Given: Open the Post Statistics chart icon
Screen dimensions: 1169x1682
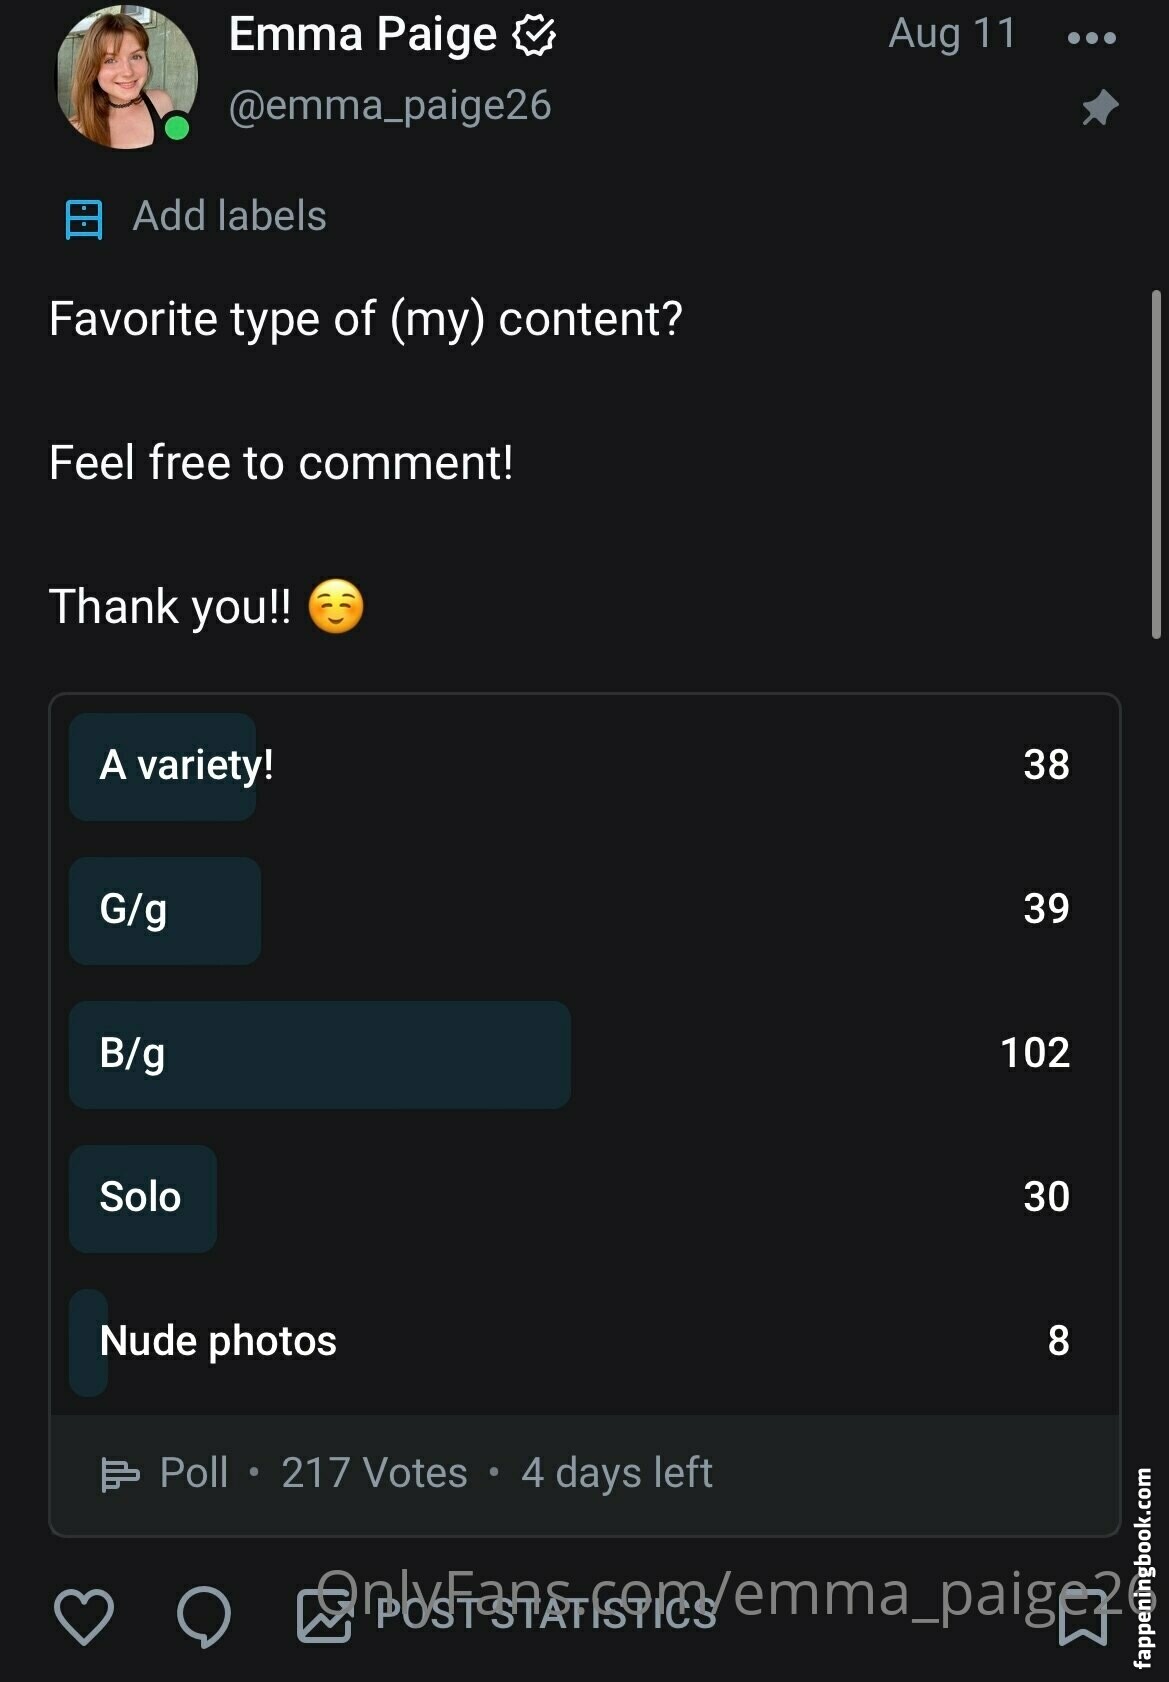Looking at the screenshot, I should 325,1617.
